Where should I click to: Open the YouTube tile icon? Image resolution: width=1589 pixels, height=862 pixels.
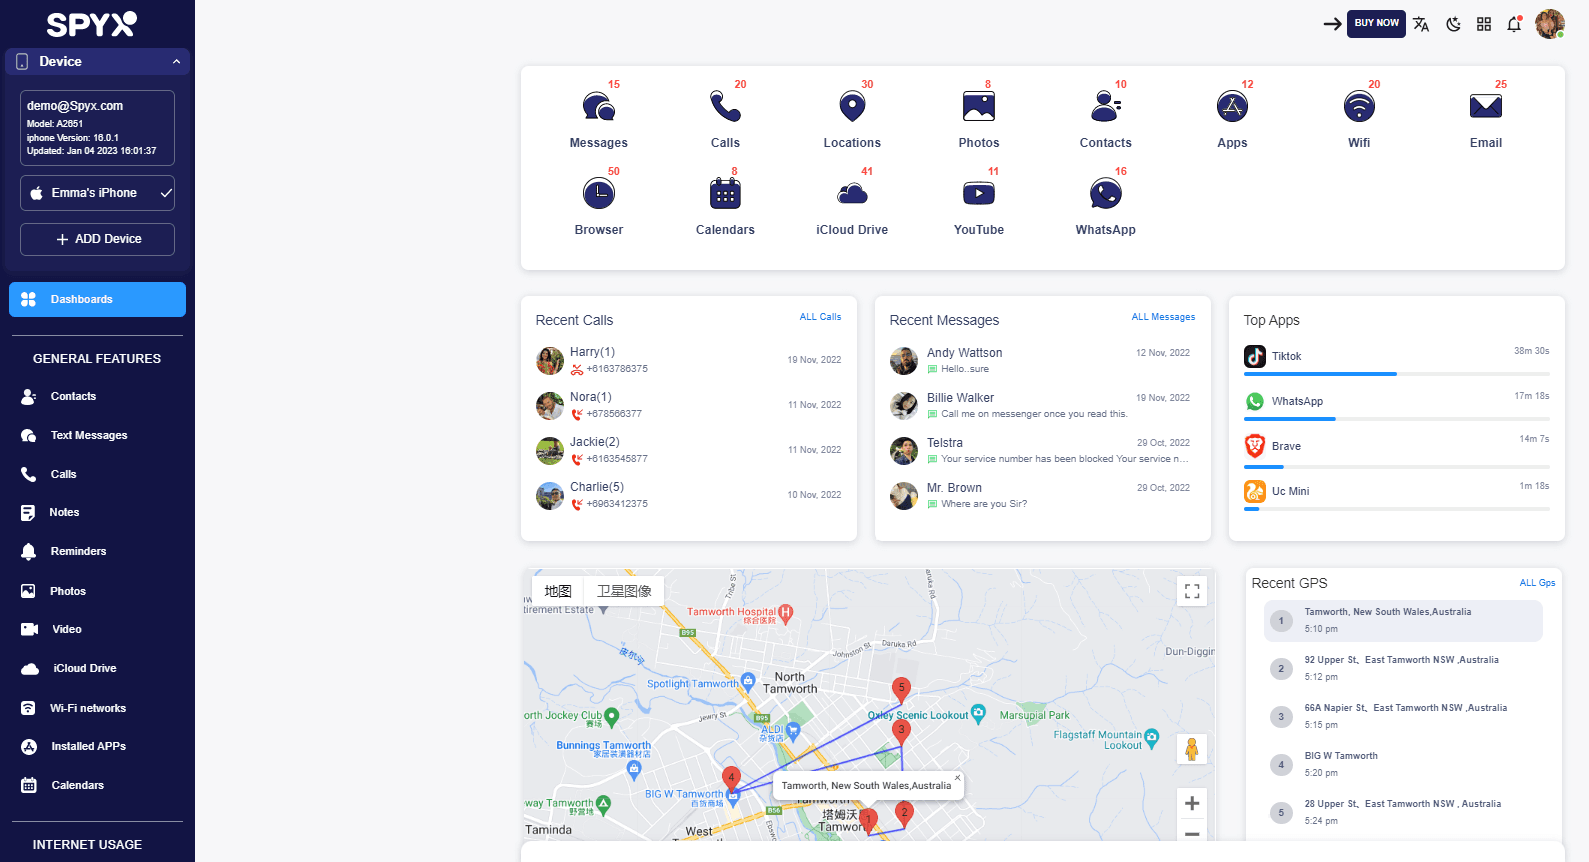coord(979,193)
